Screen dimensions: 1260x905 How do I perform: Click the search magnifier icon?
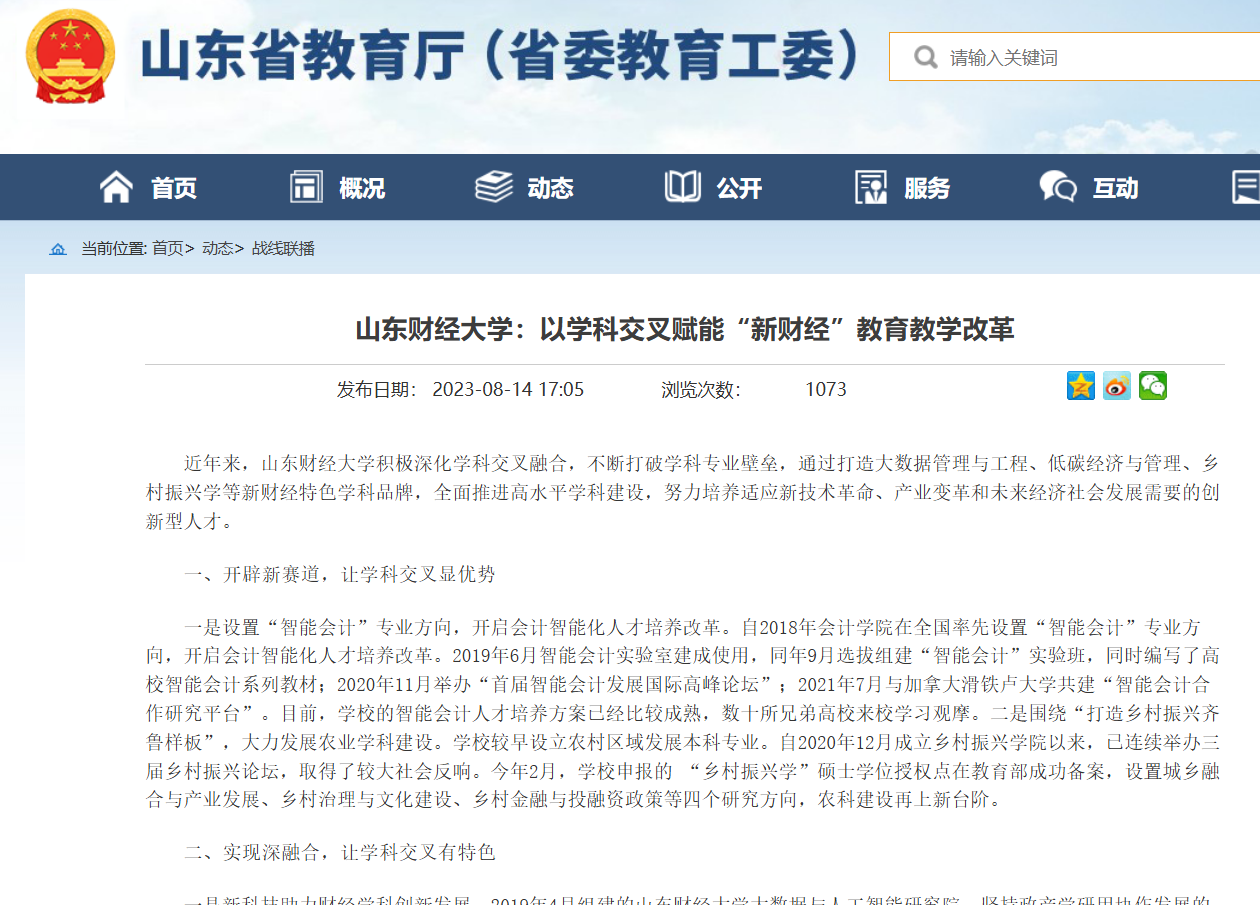[925, 57]
